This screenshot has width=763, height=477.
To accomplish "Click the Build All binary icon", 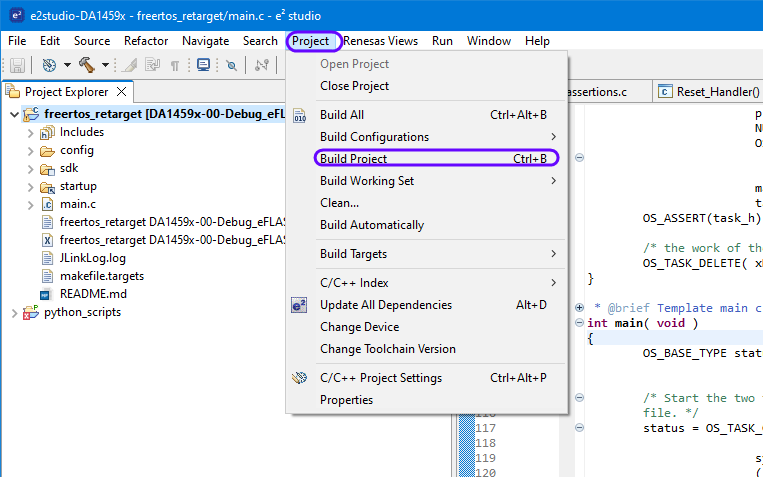I will [300, 115].
